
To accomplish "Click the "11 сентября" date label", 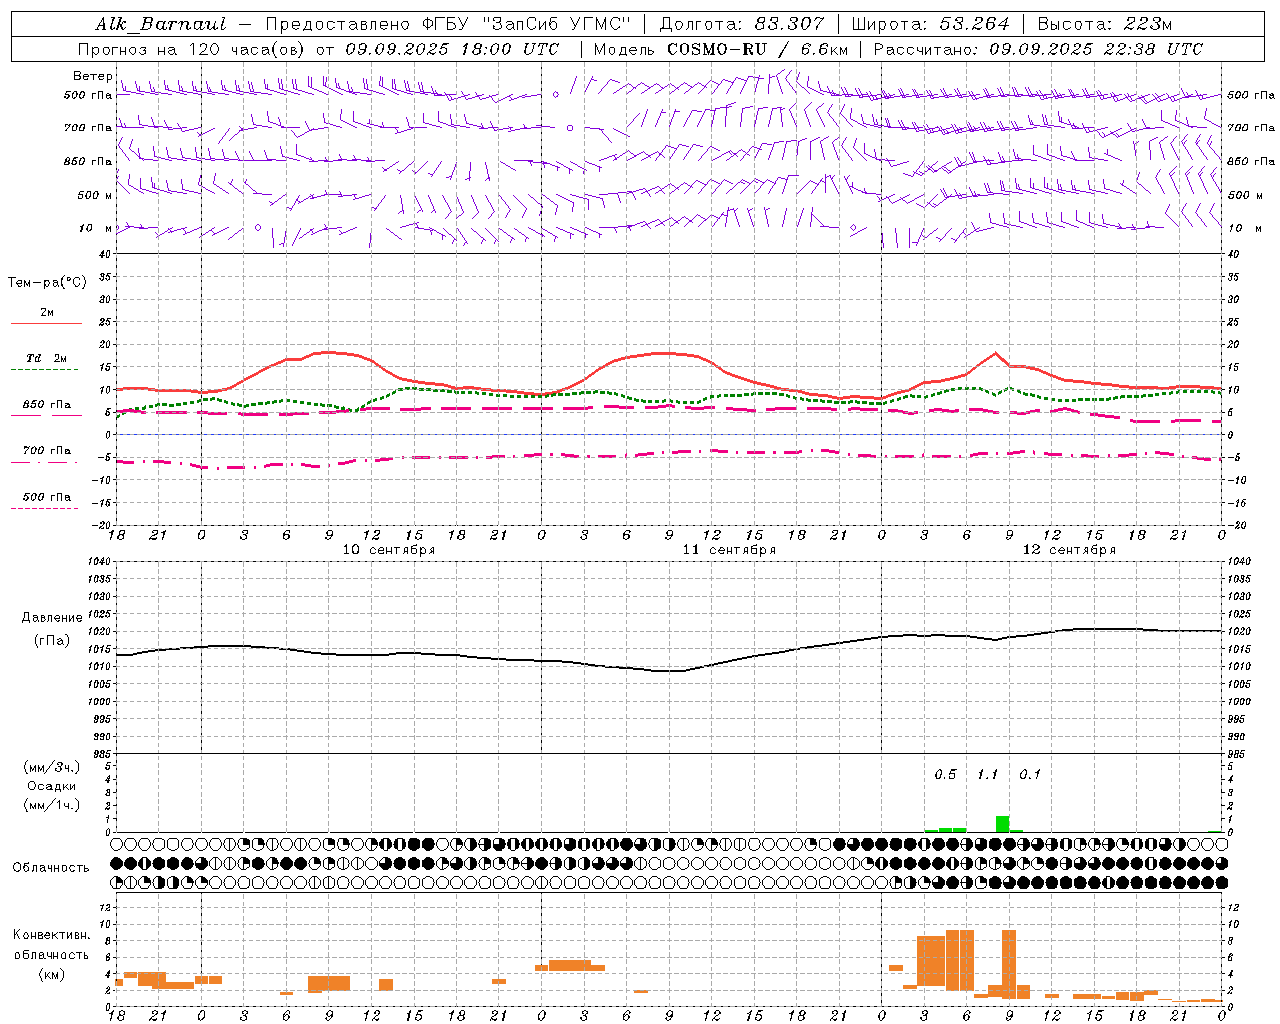I will click(x=729, y=550).
